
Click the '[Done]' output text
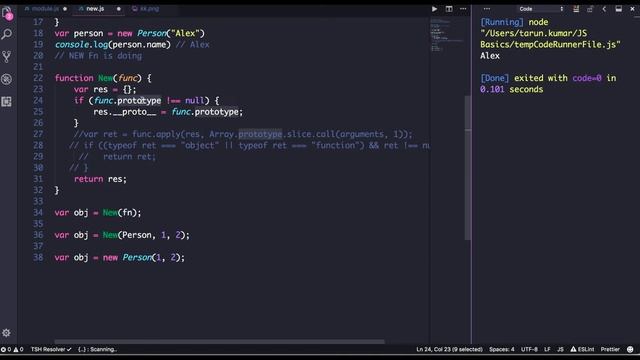tap(495, 78)
